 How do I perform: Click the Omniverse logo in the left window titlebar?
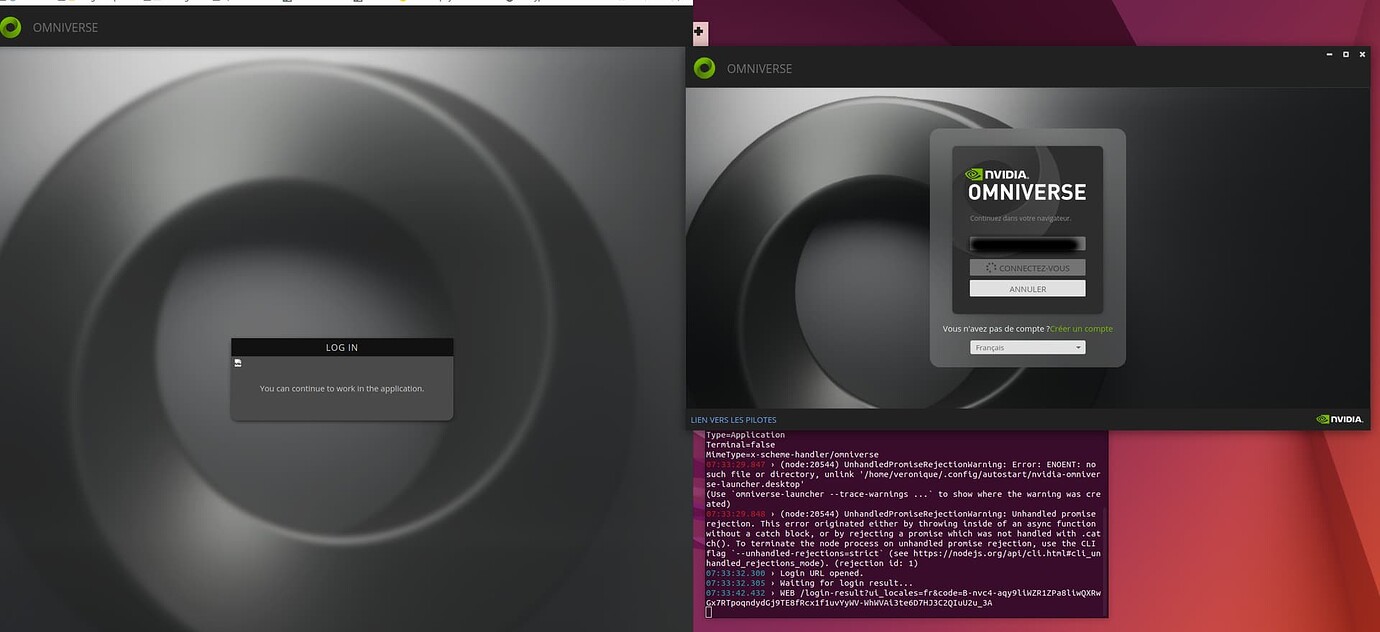tap(11, 27)
